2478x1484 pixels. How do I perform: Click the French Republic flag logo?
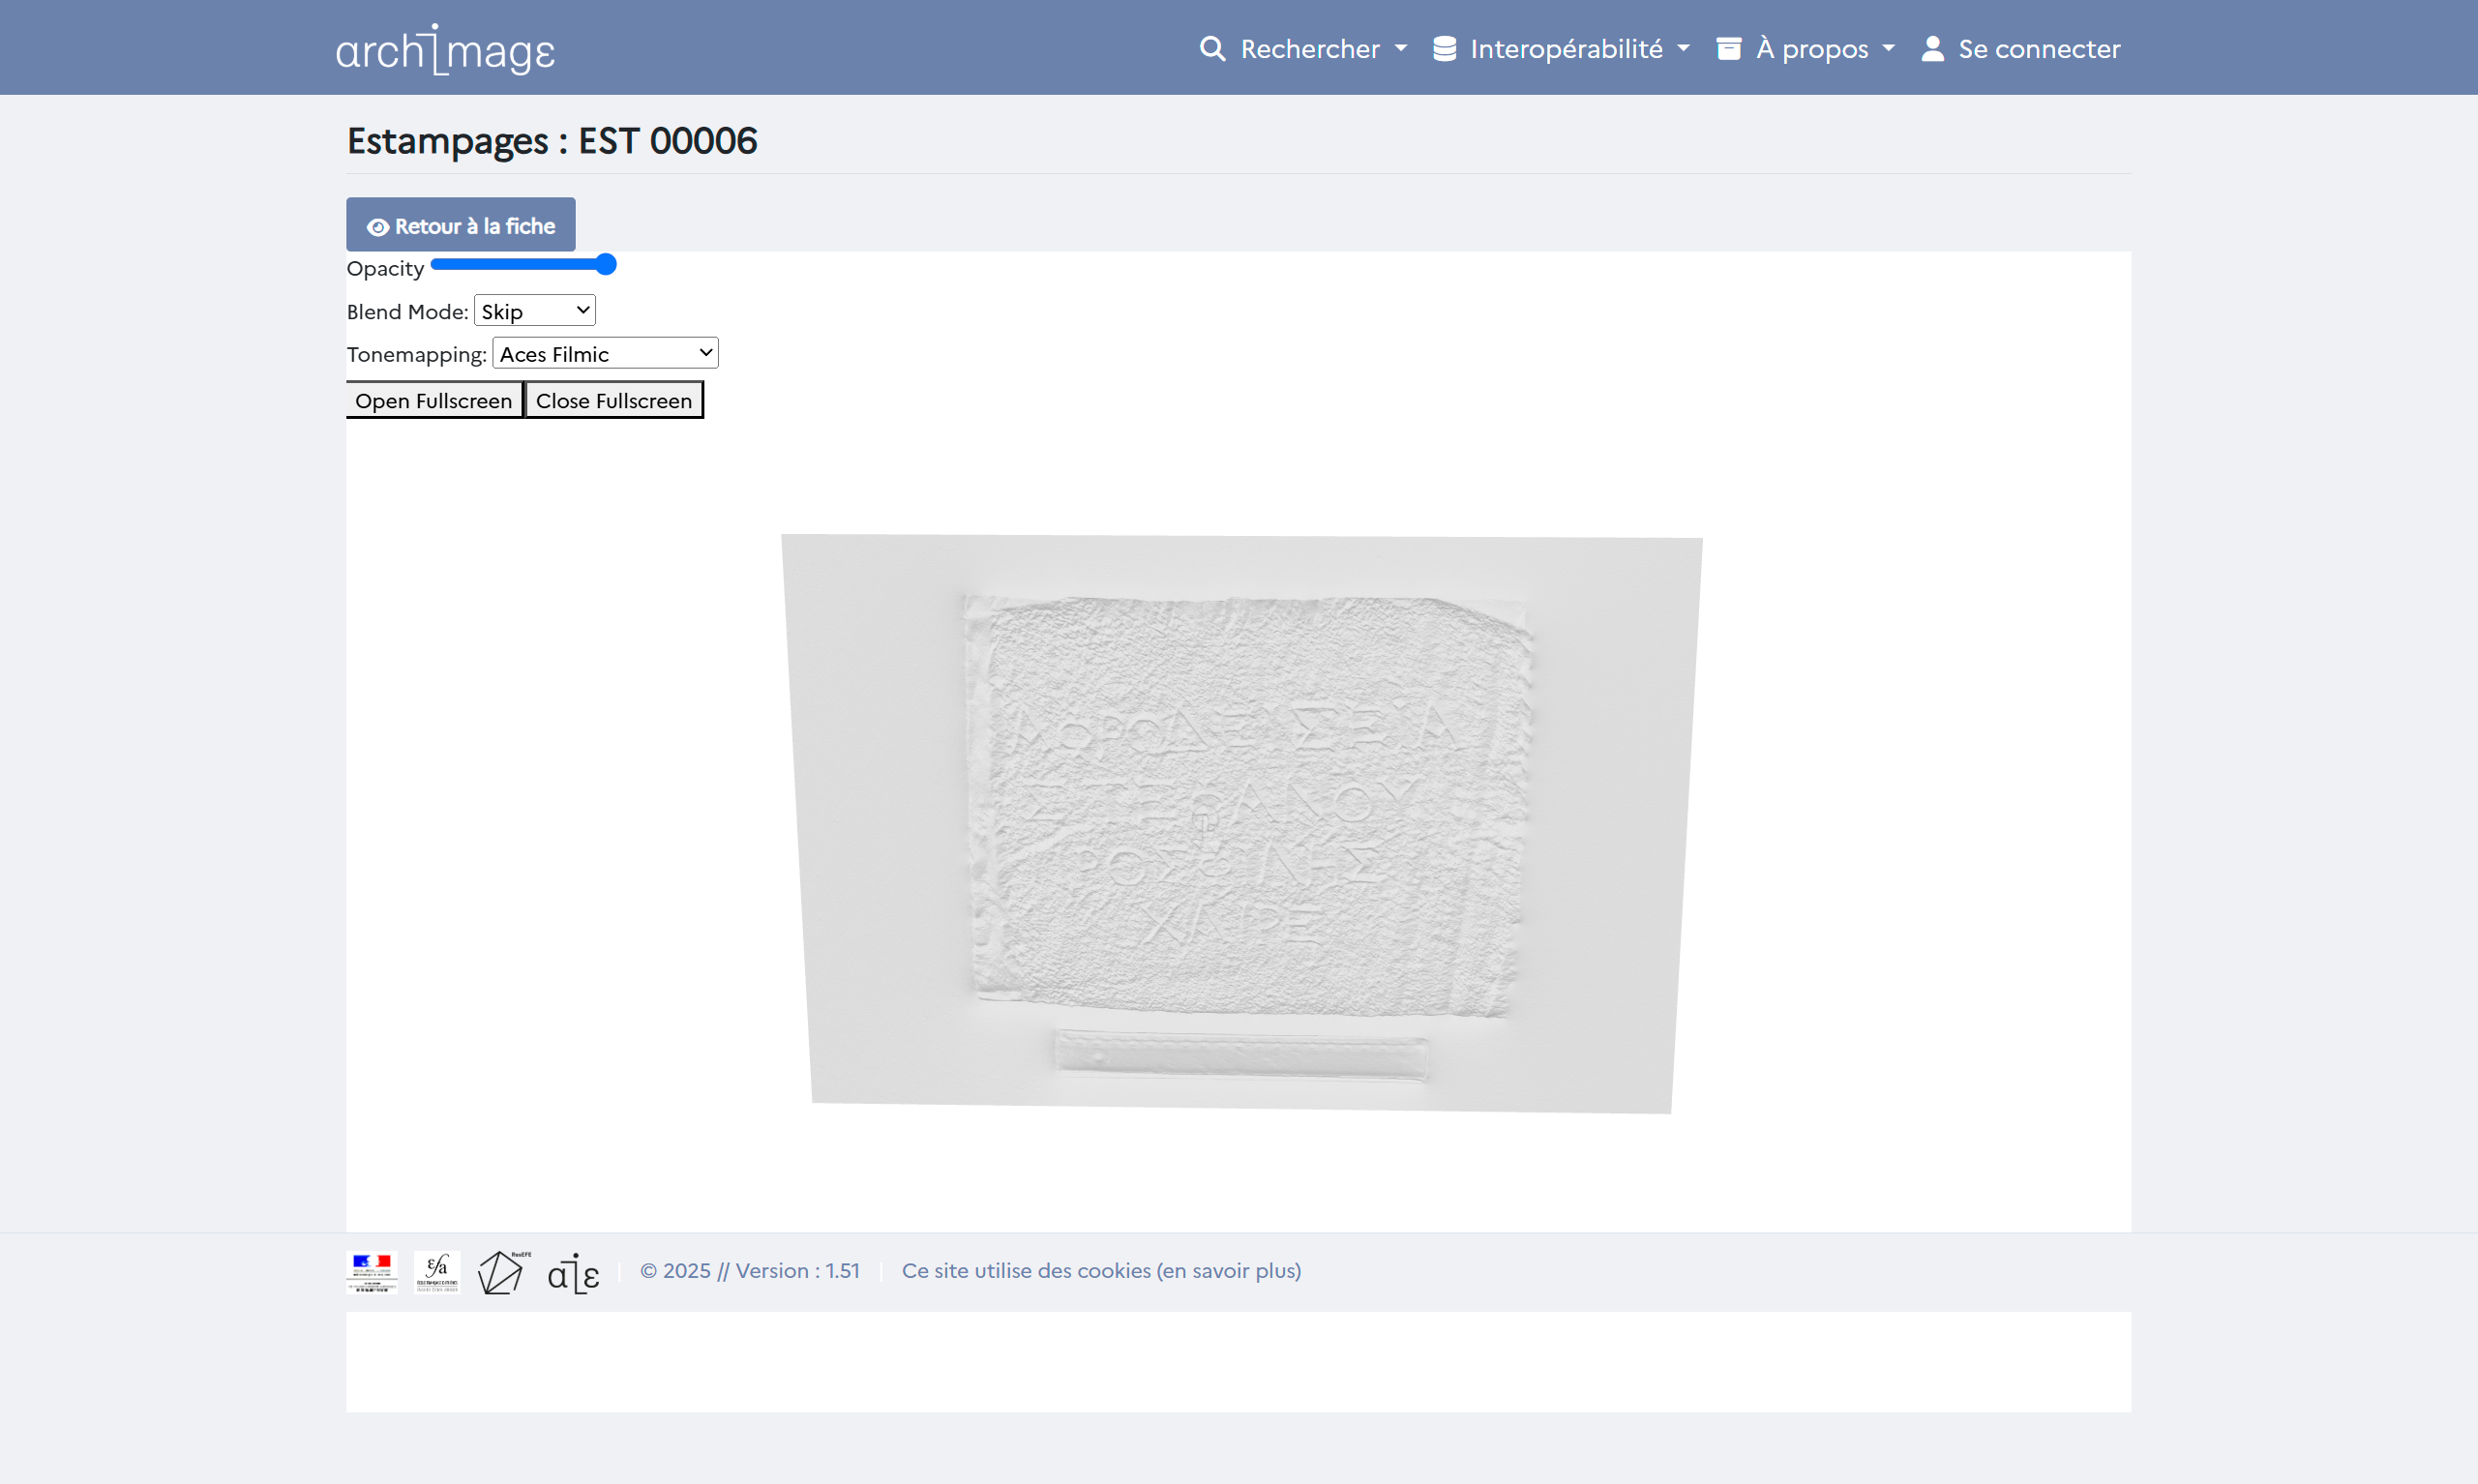pos(372,1271)
